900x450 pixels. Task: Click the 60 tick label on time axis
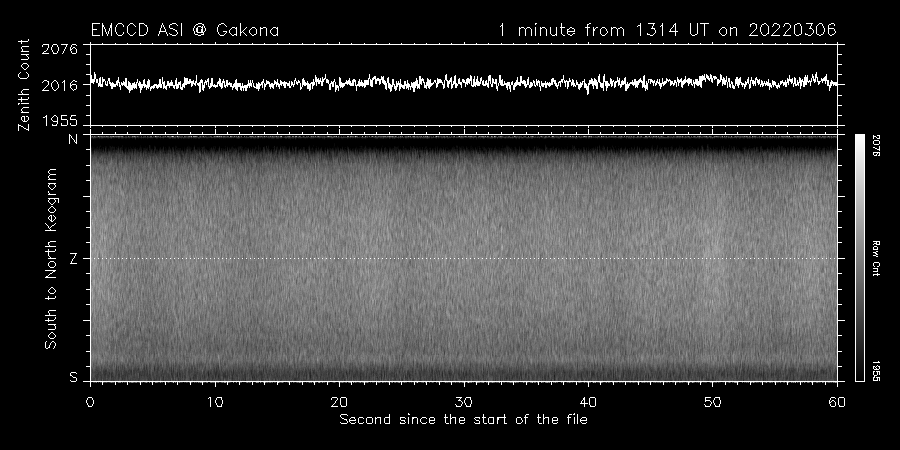(x=837, y=402)
